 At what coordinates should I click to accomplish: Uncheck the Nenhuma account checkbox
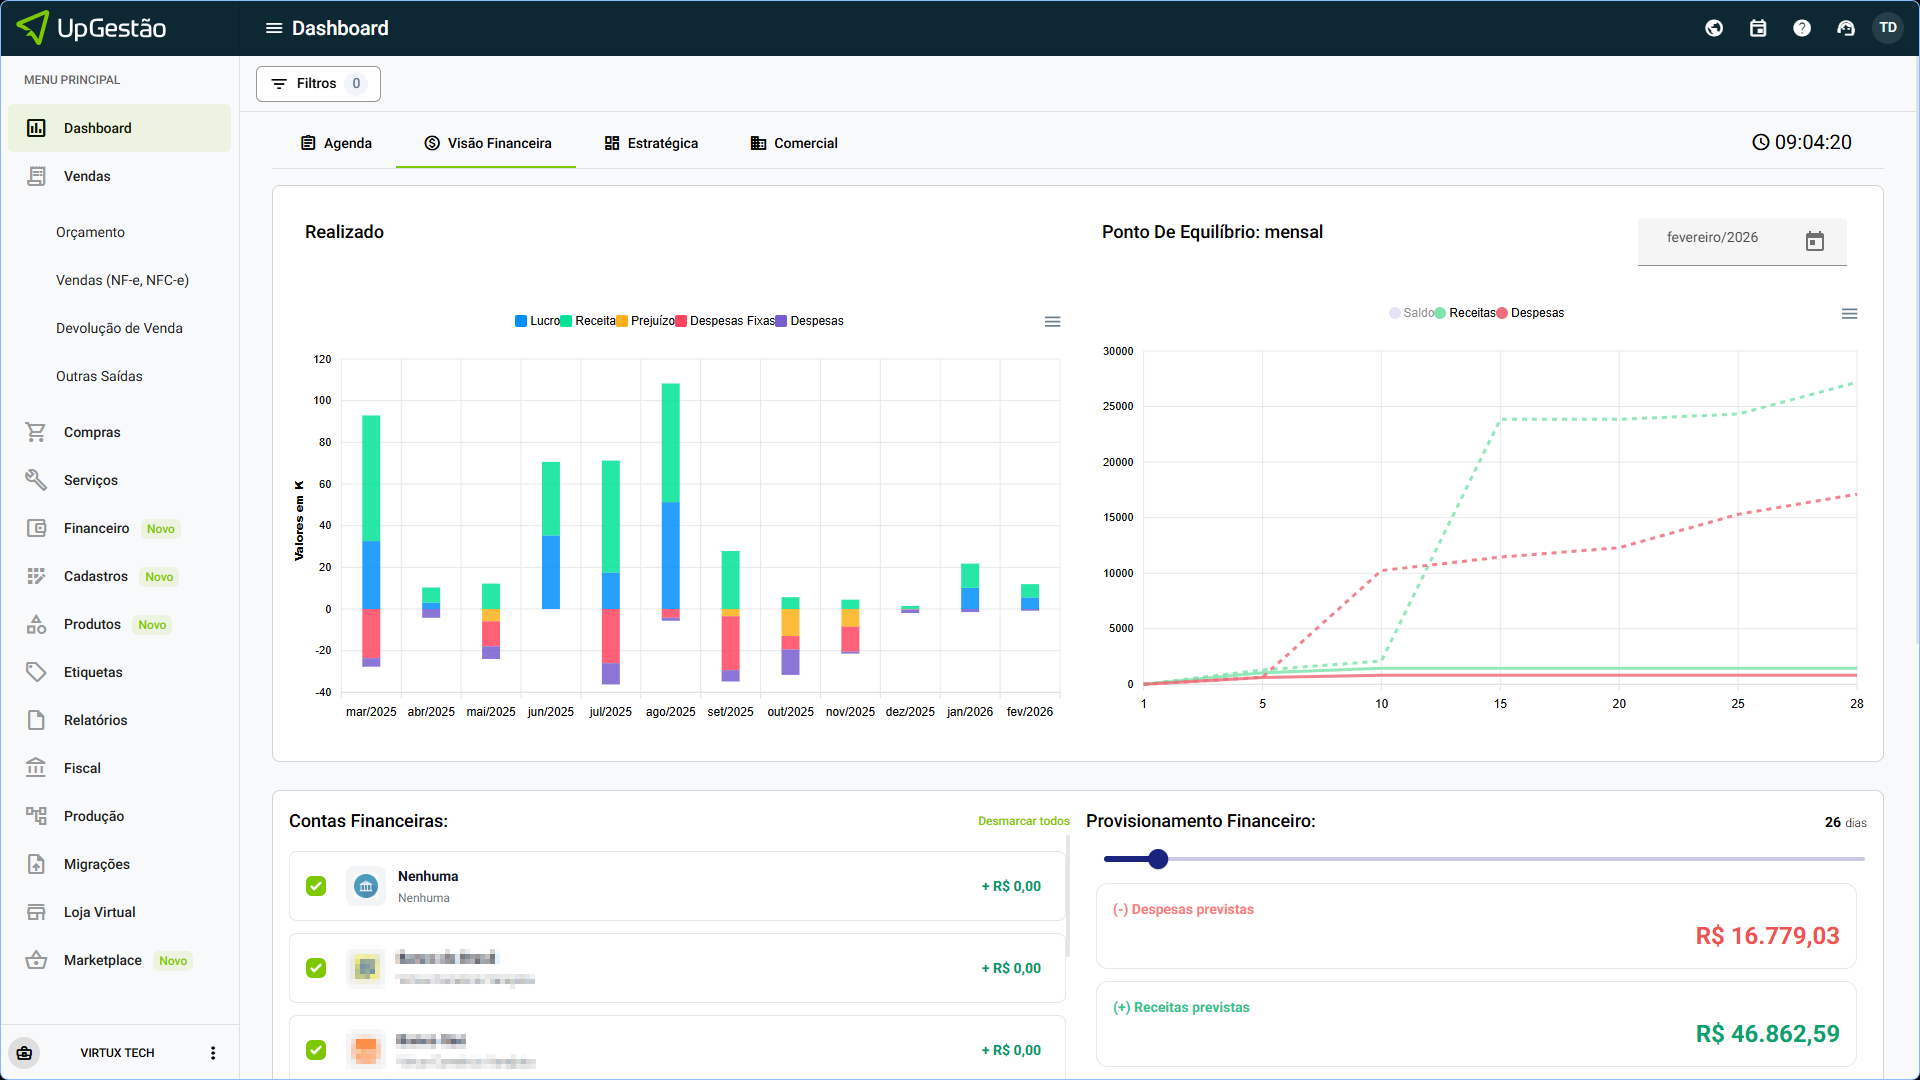point(316,886)
